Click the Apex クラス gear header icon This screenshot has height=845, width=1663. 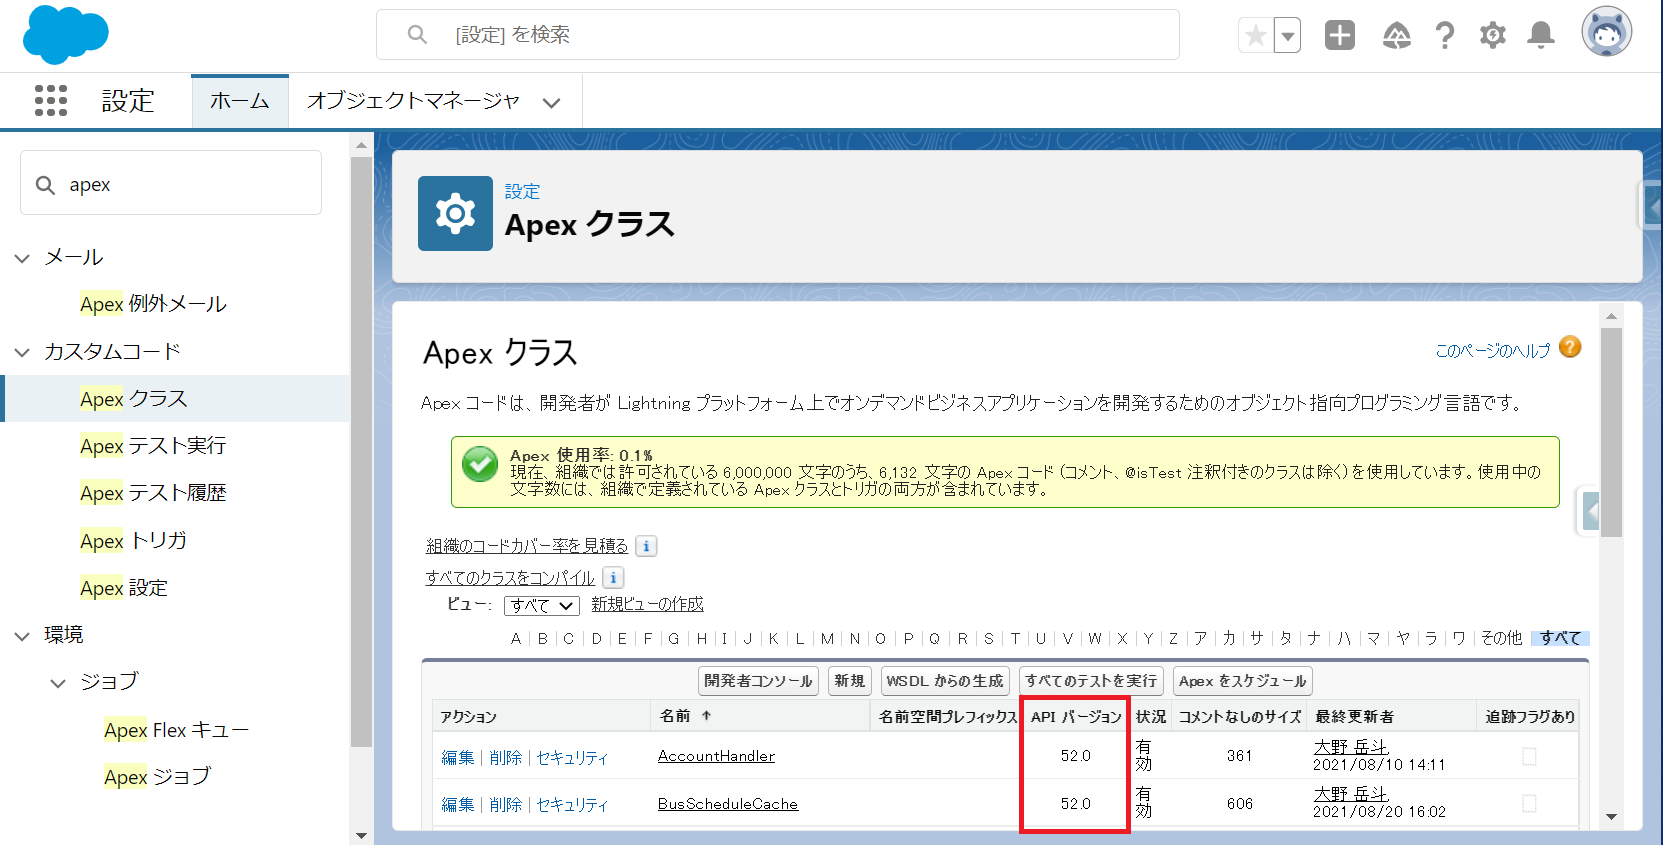click(x=455, y=213)
